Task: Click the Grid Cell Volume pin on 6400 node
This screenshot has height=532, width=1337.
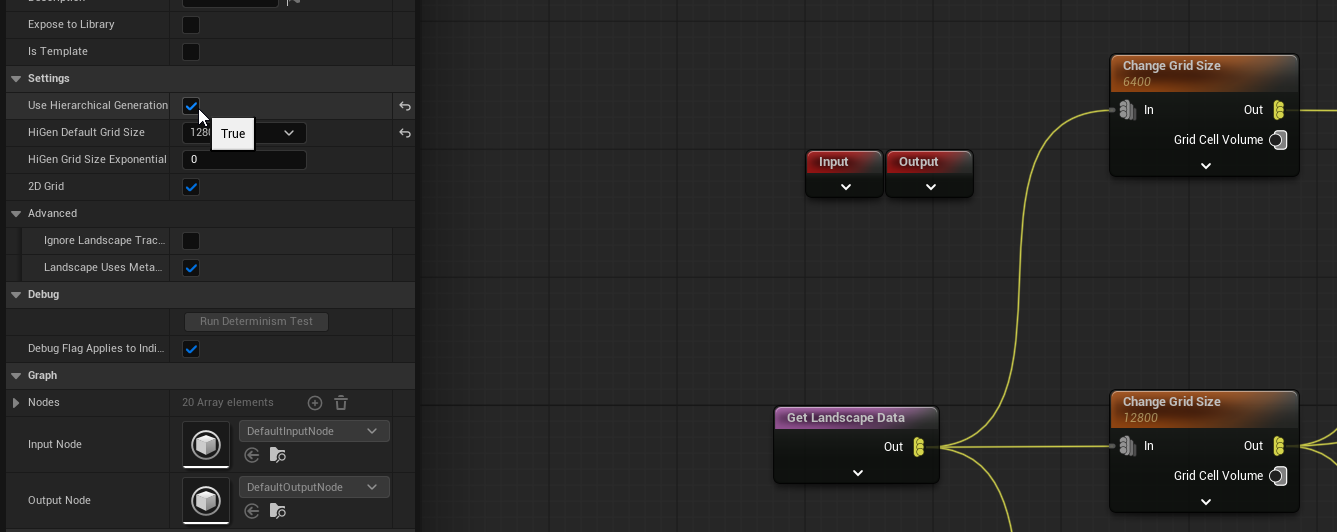Action: pos(1277,140)
